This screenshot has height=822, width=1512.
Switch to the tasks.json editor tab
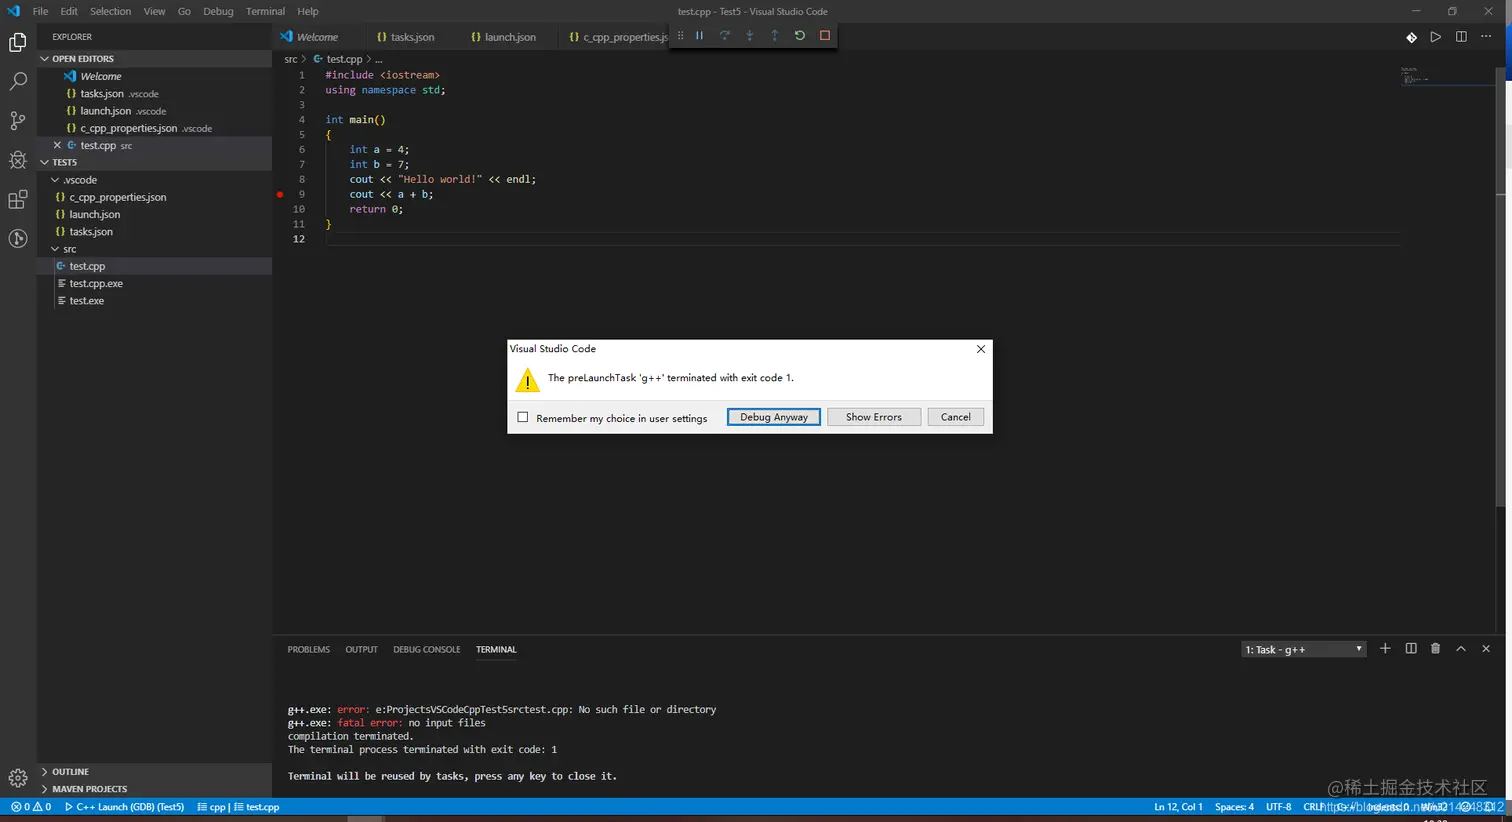coord(412,37)
